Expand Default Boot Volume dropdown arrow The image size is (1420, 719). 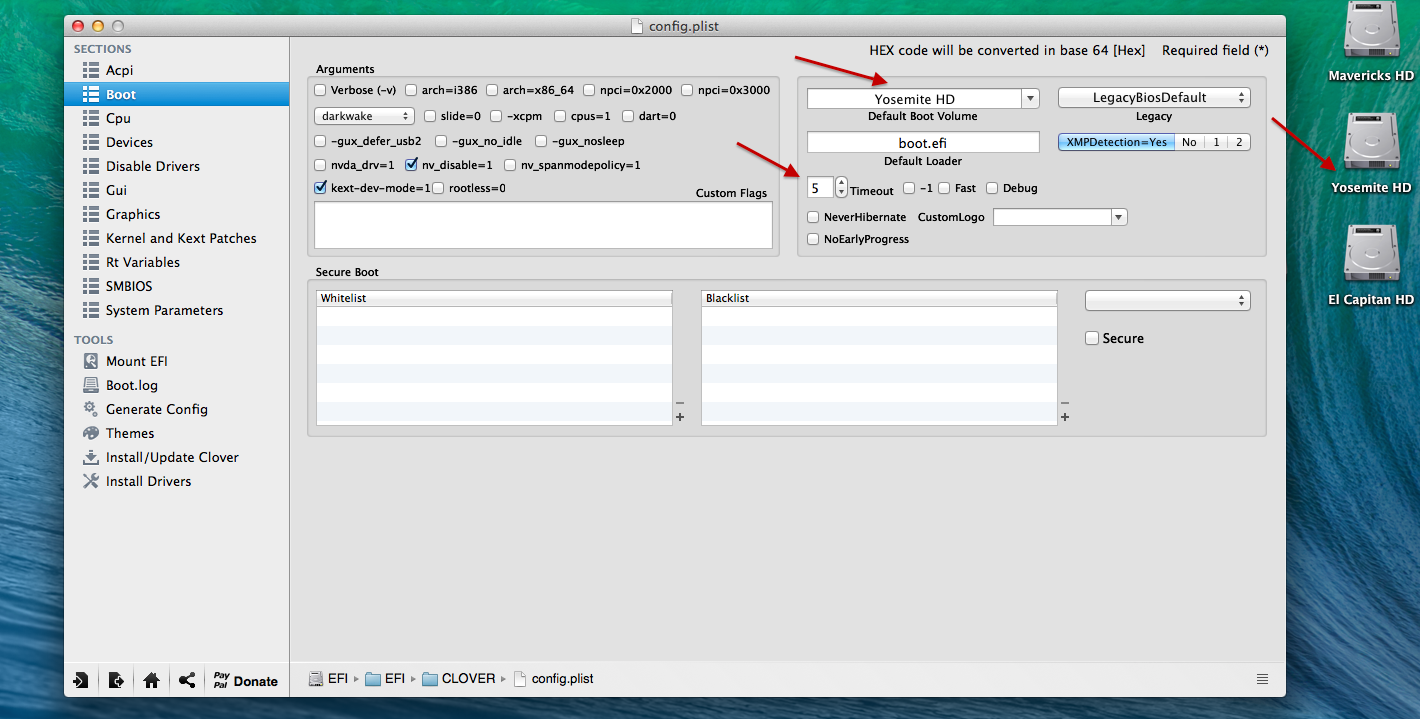(1030, 98)
